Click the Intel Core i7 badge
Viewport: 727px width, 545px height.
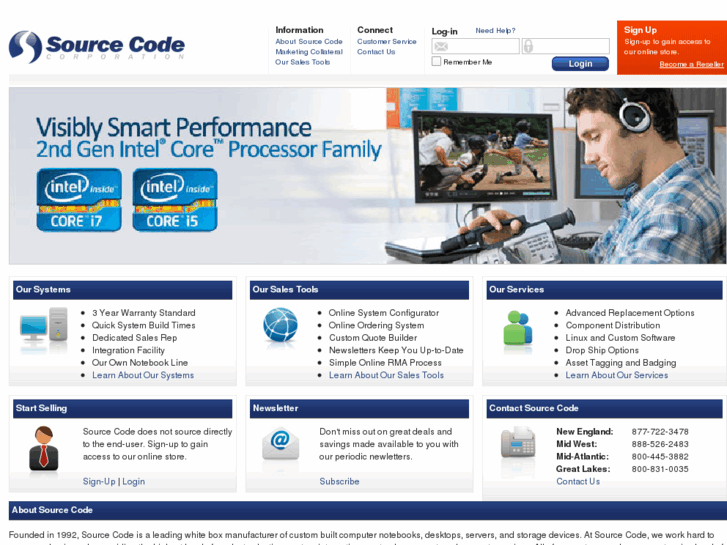tap(79, 200)
